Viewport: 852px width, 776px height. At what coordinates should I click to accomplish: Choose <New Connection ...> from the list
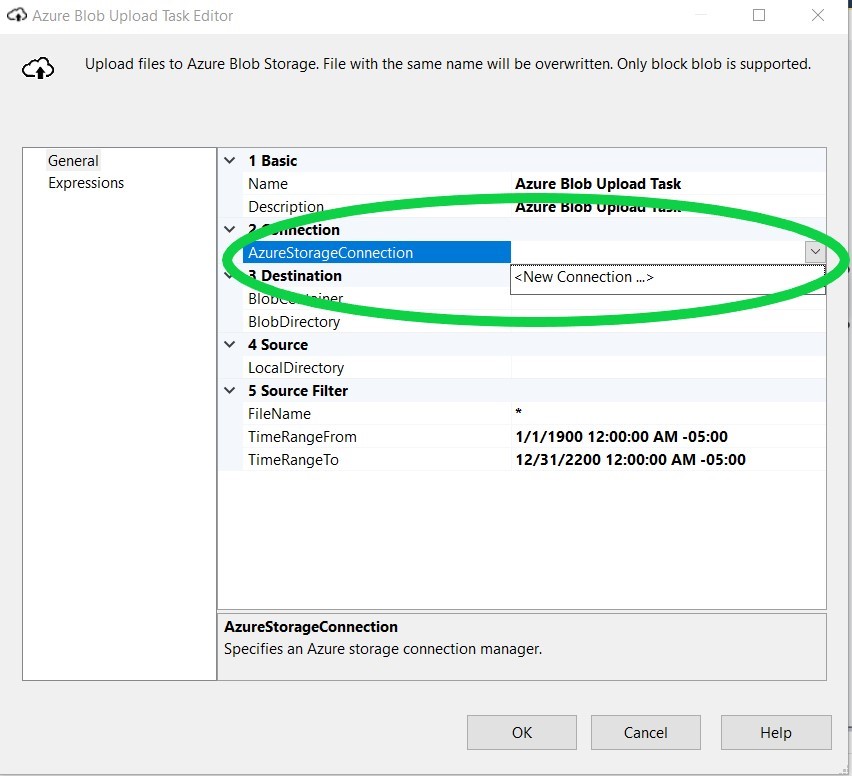[668, 278]
